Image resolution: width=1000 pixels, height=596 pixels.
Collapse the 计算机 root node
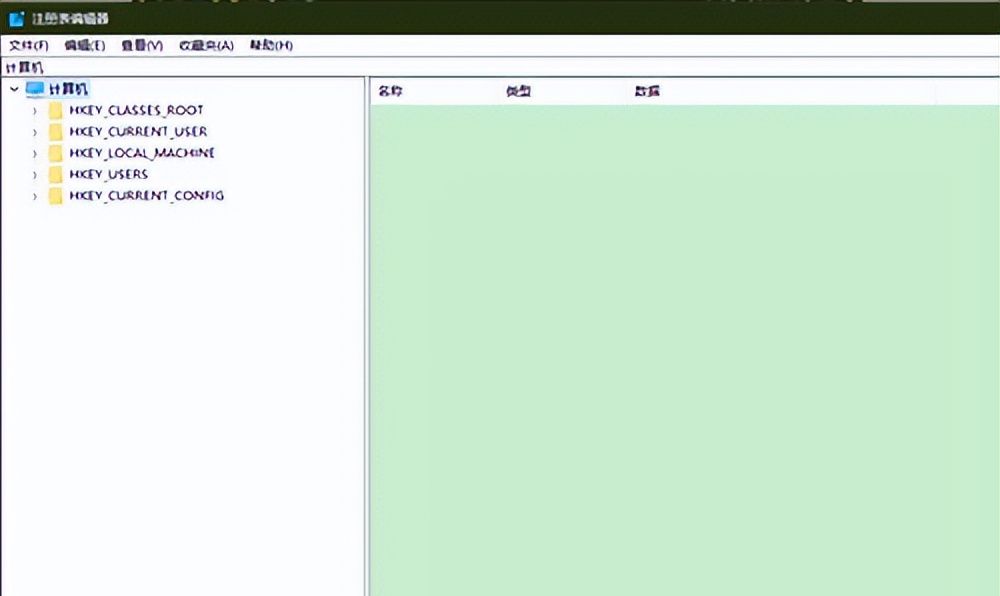(12, 88)
